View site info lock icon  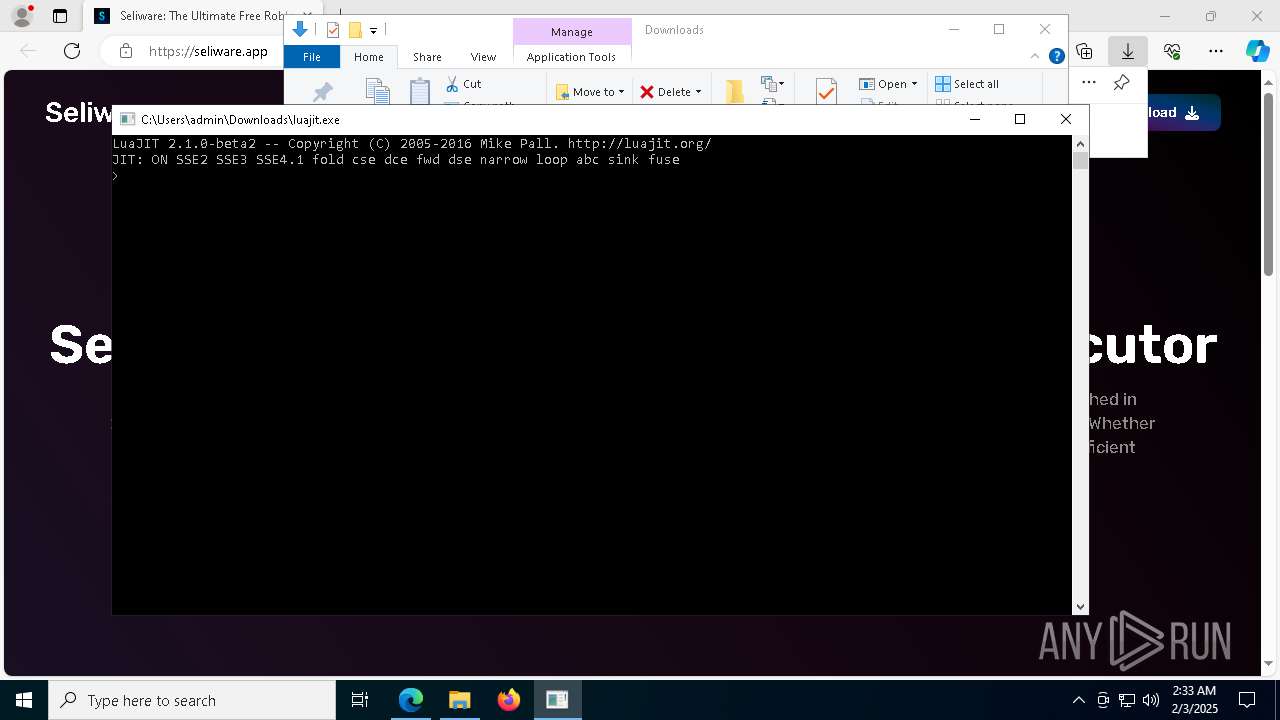(126, 51)
